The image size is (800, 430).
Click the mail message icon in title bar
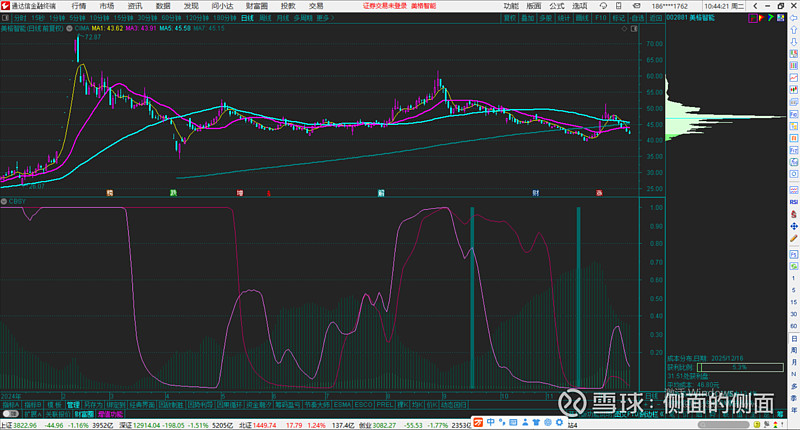pyautogui.click(x=636, y=6)
